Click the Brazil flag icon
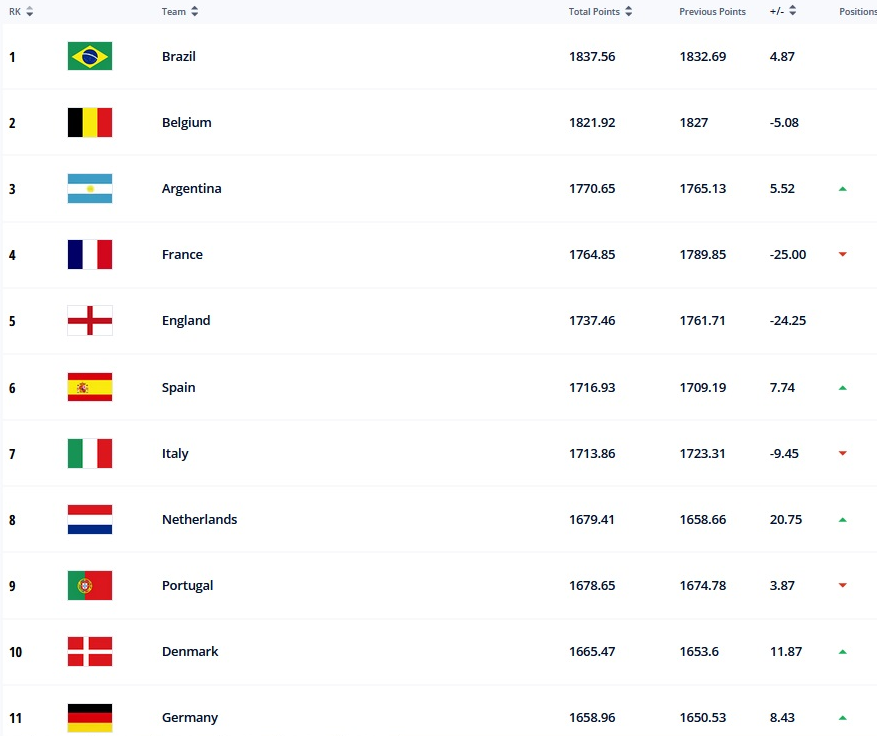The height and width of the screenshot is (736, 877). [90, 56]
